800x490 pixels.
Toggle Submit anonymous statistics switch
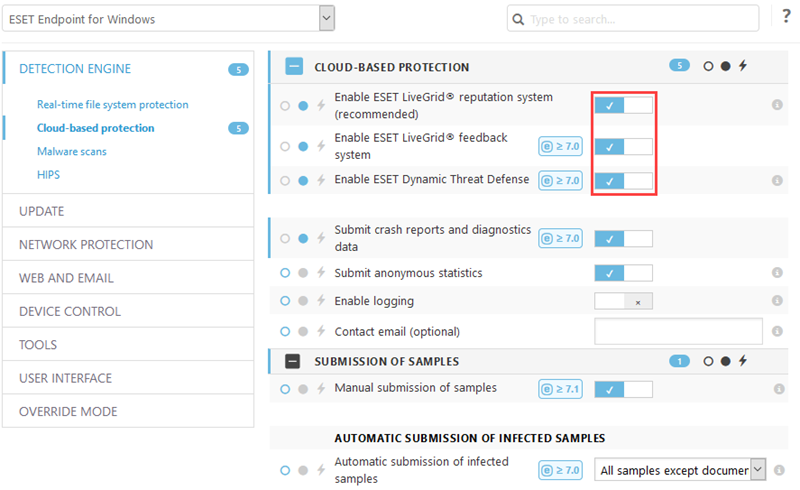click(623, 273)
